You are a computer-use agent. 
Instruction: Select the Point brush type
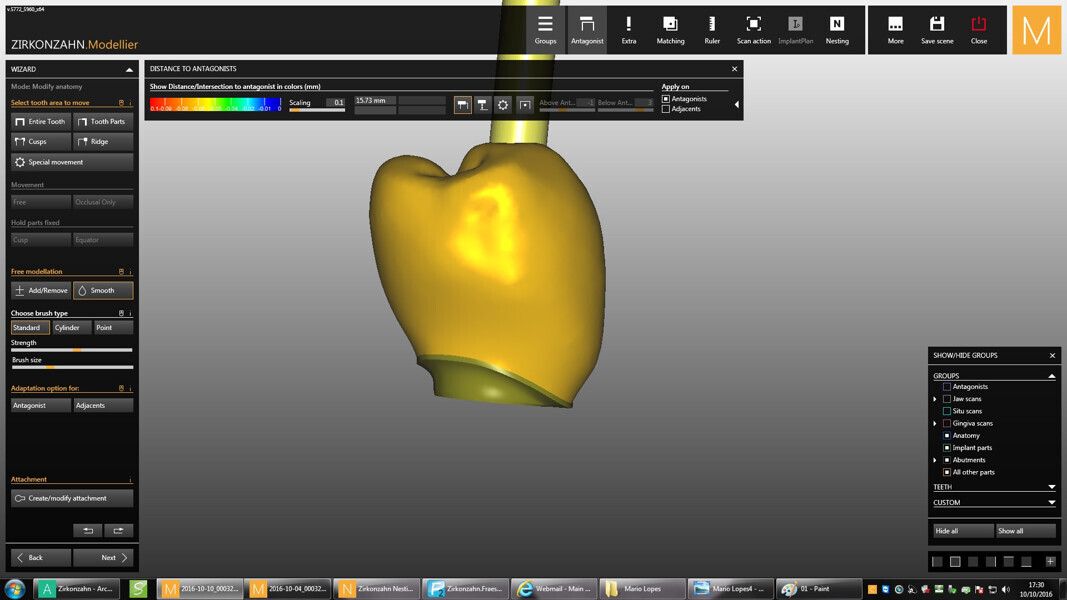[112, 328]
